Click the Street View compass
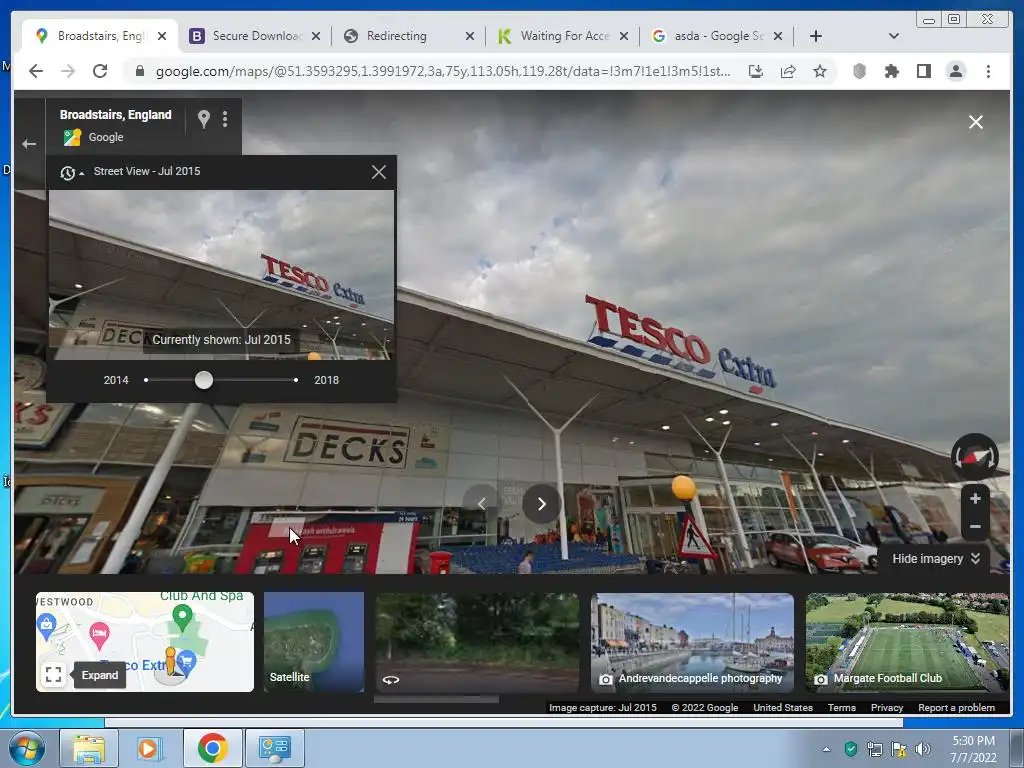1024x768 pixels. [974, 456]
